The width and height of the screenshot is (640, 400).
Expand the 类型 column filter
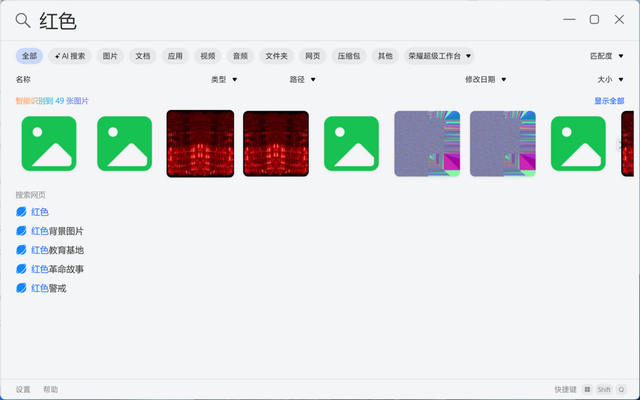(x=224, y=79)
